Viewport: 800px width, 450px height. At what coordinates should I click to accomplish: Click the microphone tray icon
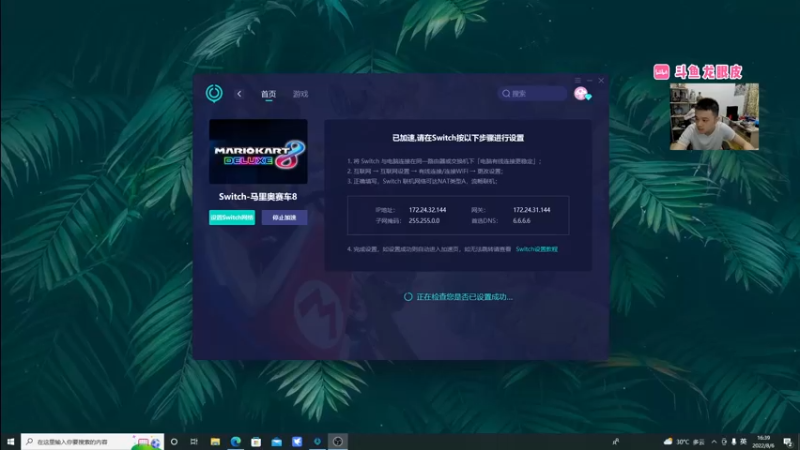coord(734,442)
